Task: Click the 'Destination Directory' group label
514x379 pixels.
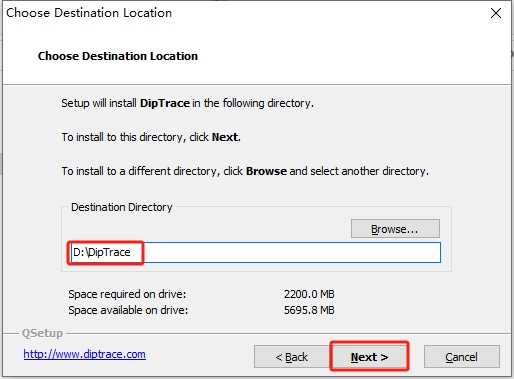Action: click(x=122, y=207)
